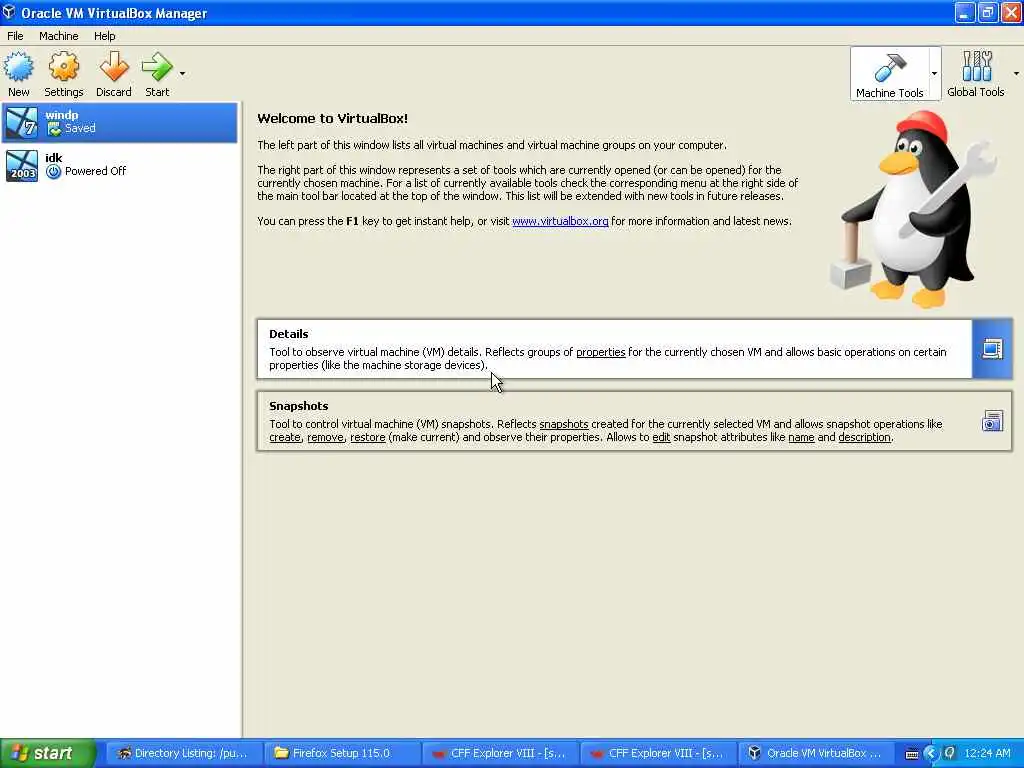The width and height of the screenshot is (1024, 768).
Task: Click the restore link in Snapshots
Action: [368, 437]
